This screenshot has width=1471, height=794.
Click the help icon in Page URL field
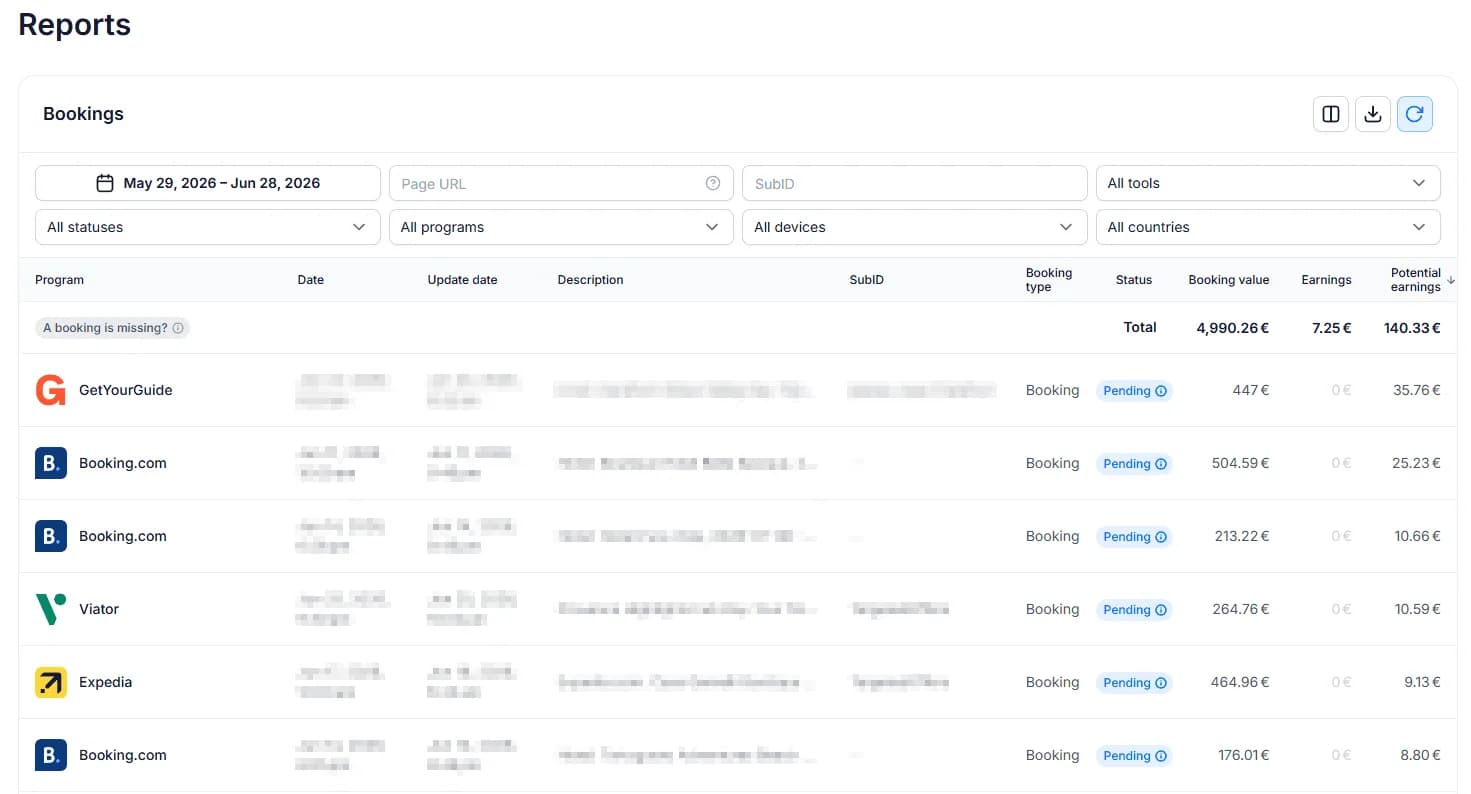tap(713, 183)
